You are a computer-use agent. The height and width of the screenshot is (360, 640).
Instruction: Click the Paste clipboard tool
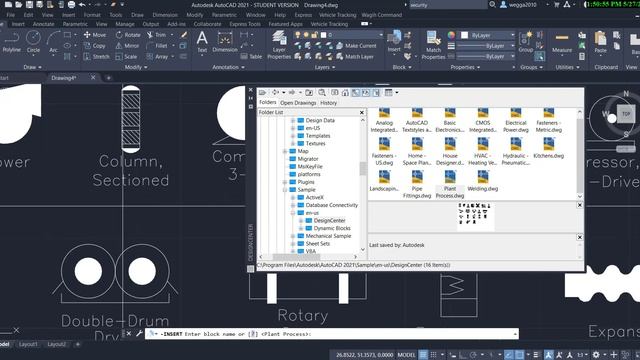click(x=600, y=42)
